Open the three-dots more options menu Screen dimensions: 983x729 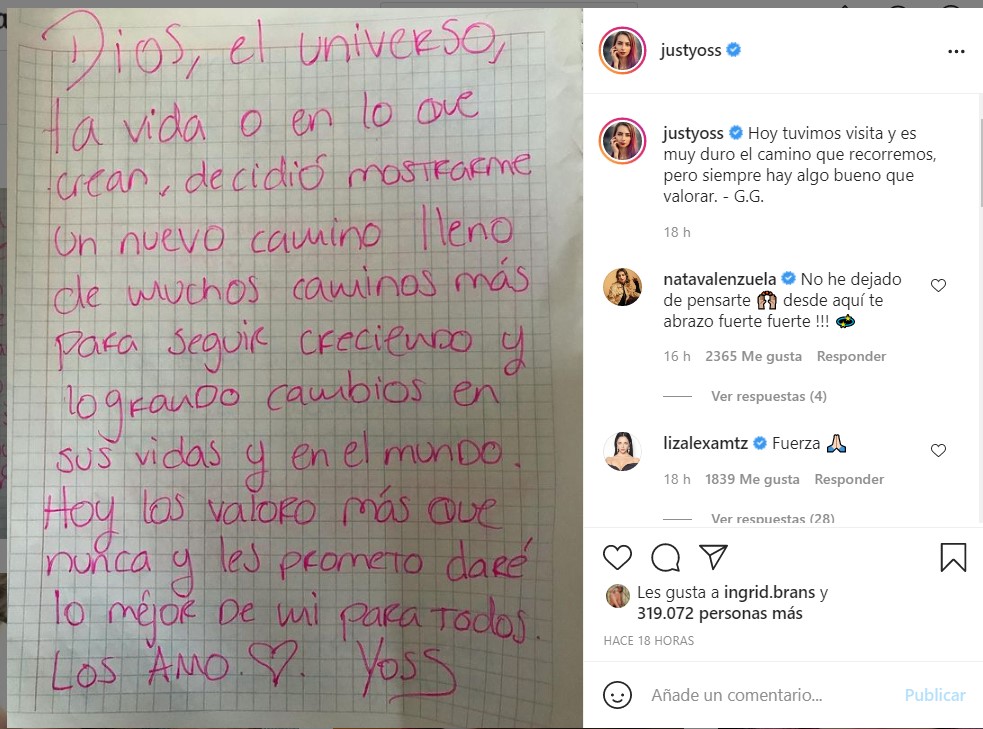tap(956, 51)
